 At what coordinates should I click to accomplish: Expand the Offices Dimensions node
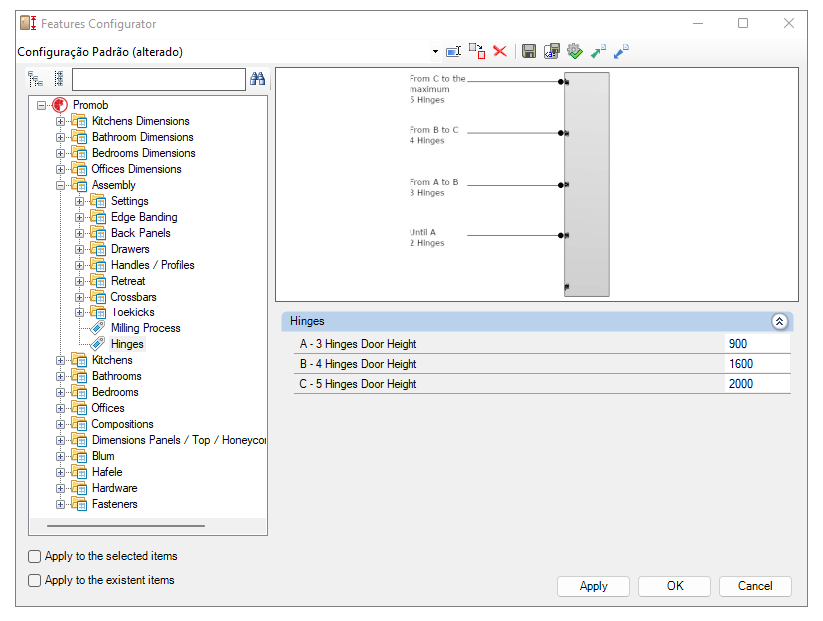60,170
